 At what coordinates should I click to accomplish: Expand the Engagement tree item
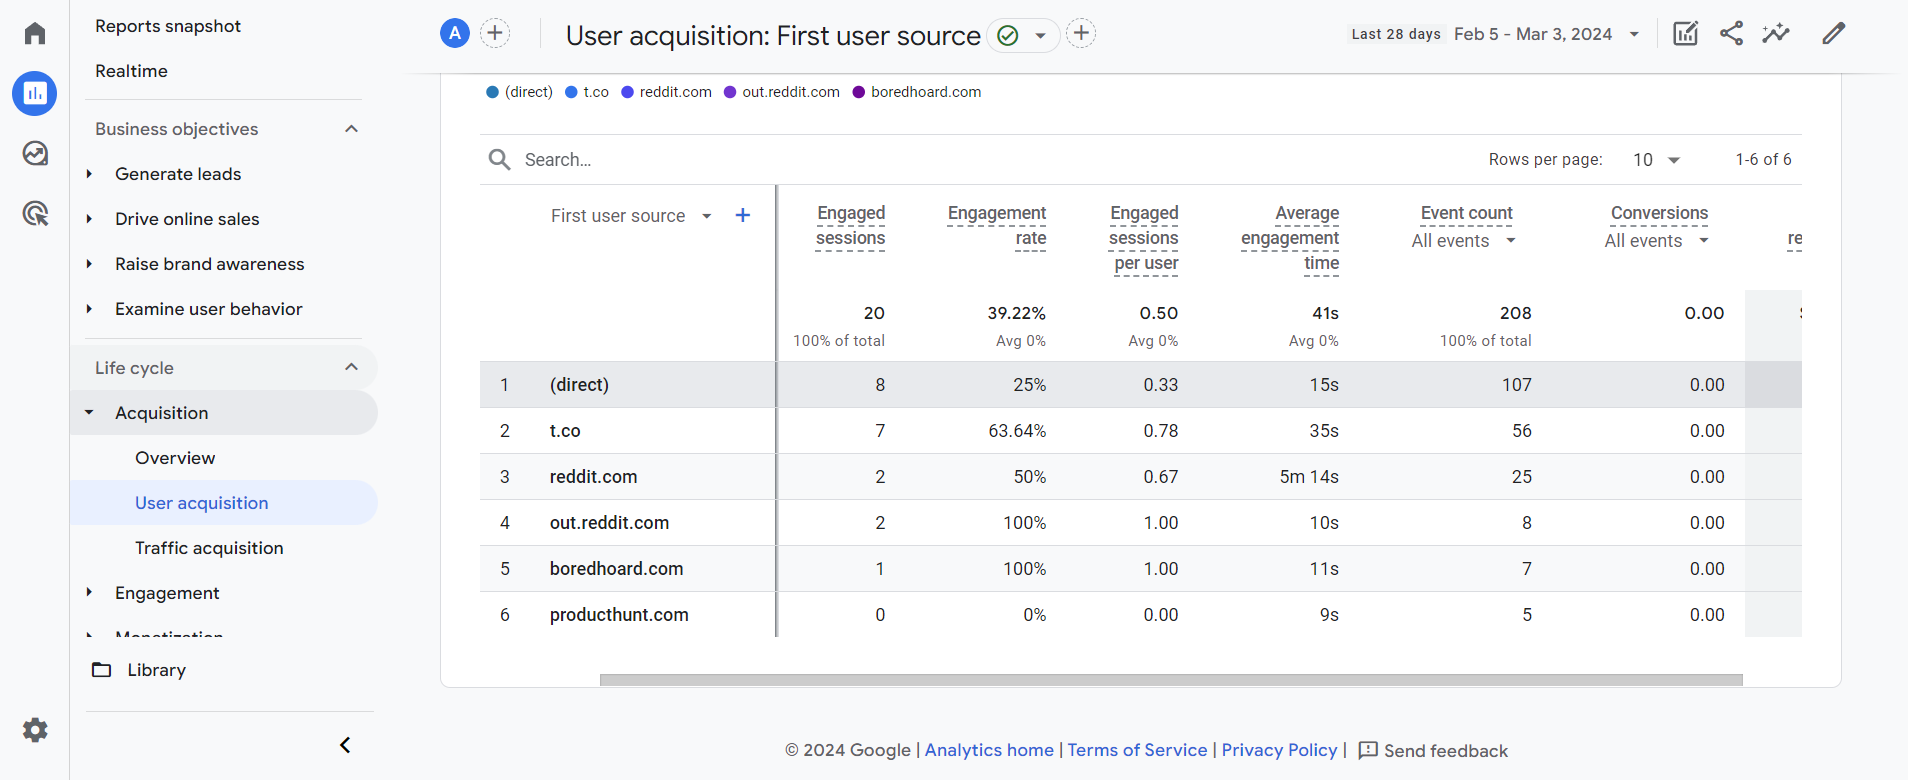click(89, 592)
